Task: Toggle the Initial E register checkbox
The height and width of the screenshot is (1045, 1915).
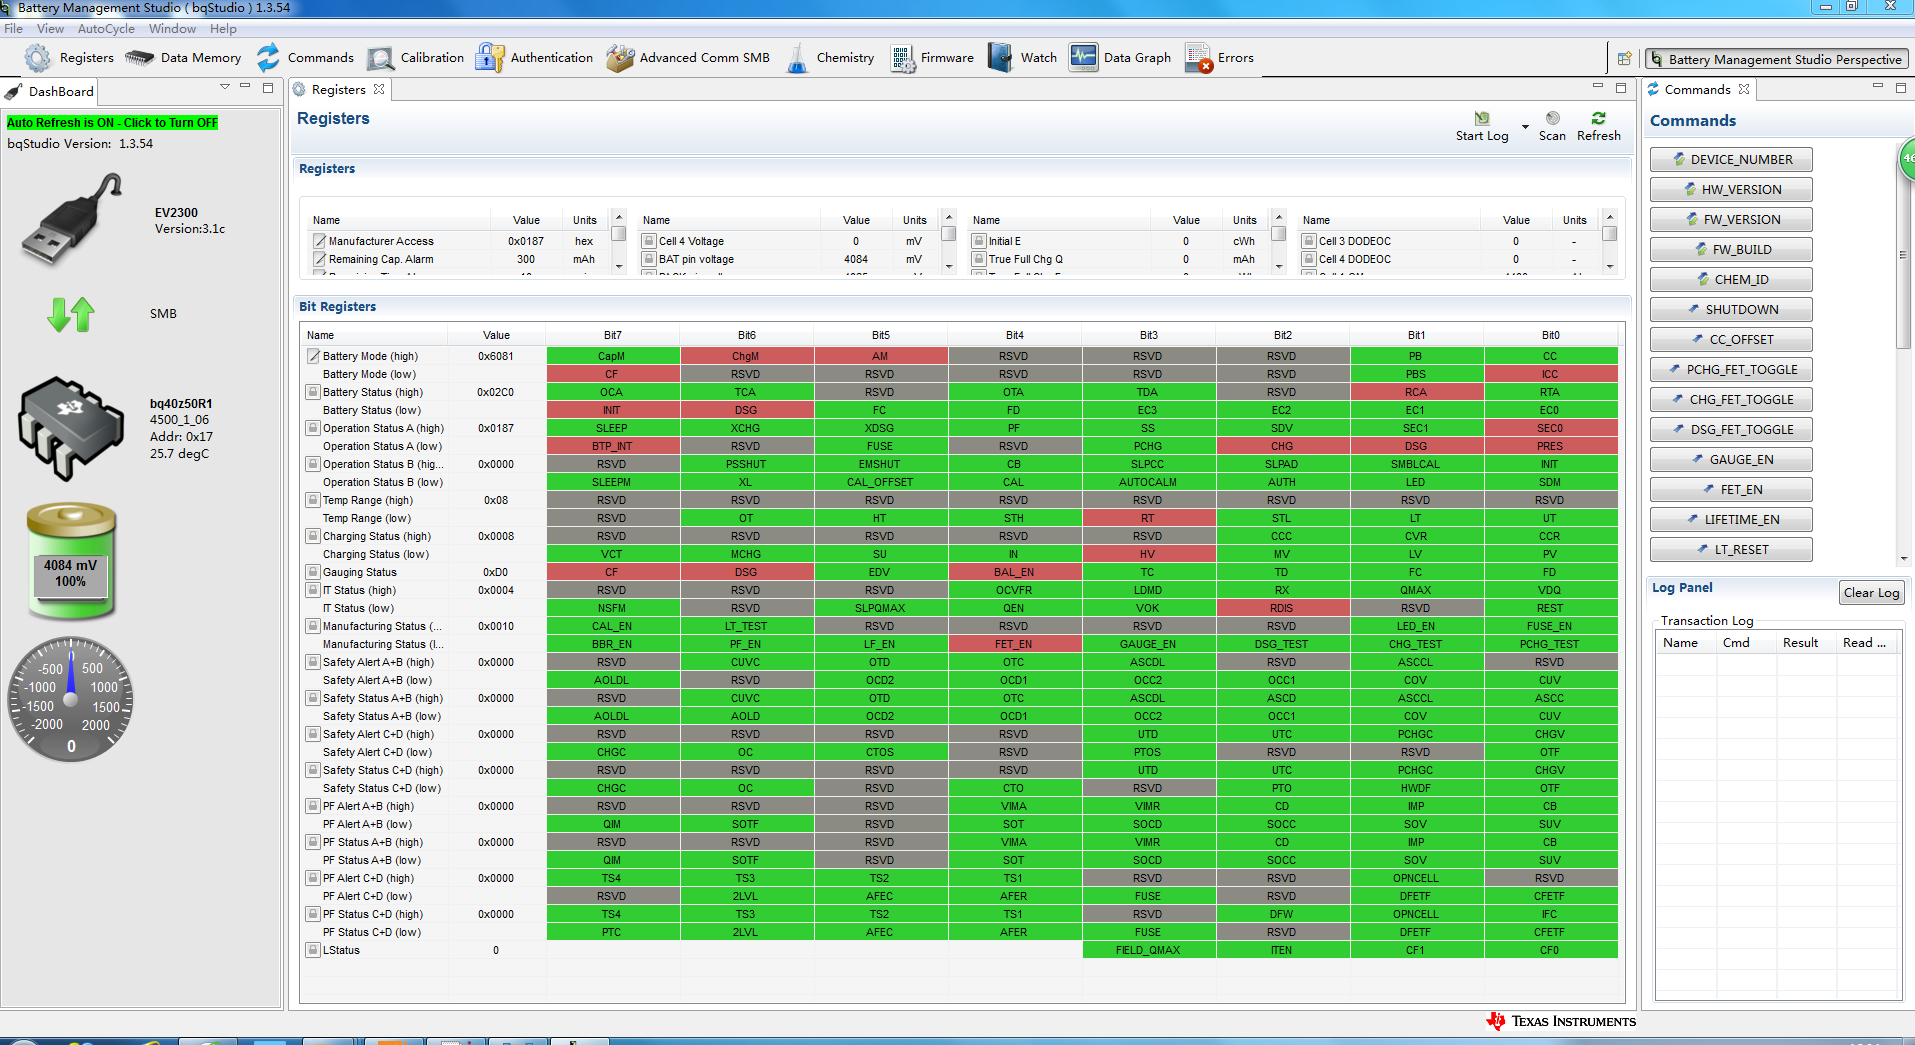Action: tap(979, 241)
